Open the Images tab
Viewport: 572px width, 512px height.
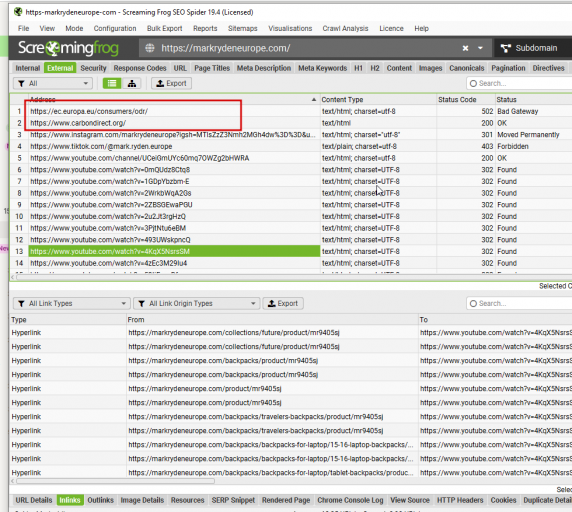(x=430, y=68)
